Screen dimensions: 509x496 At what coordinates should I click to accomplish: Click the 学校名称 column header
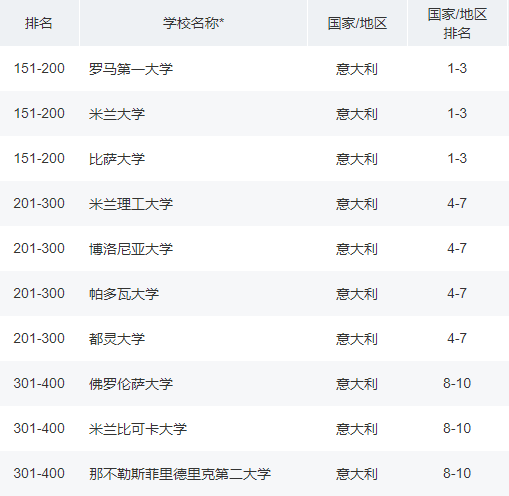pos(193,23)
